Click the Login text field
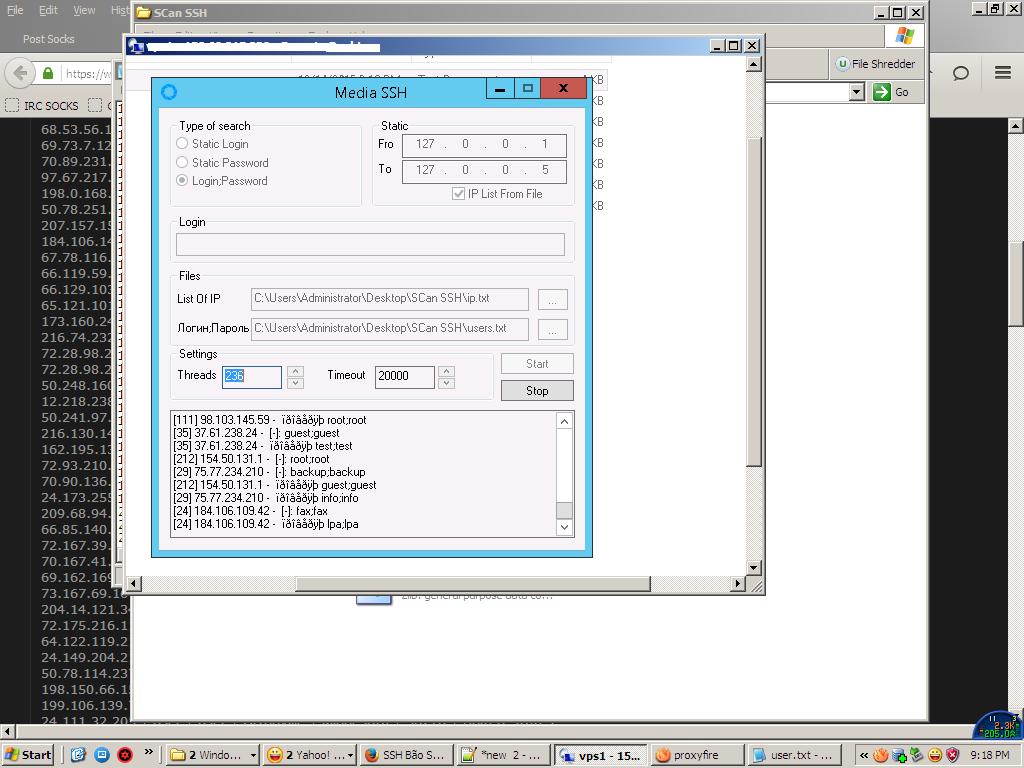Viewport: 1024px width, 768px height. (370, 244)
